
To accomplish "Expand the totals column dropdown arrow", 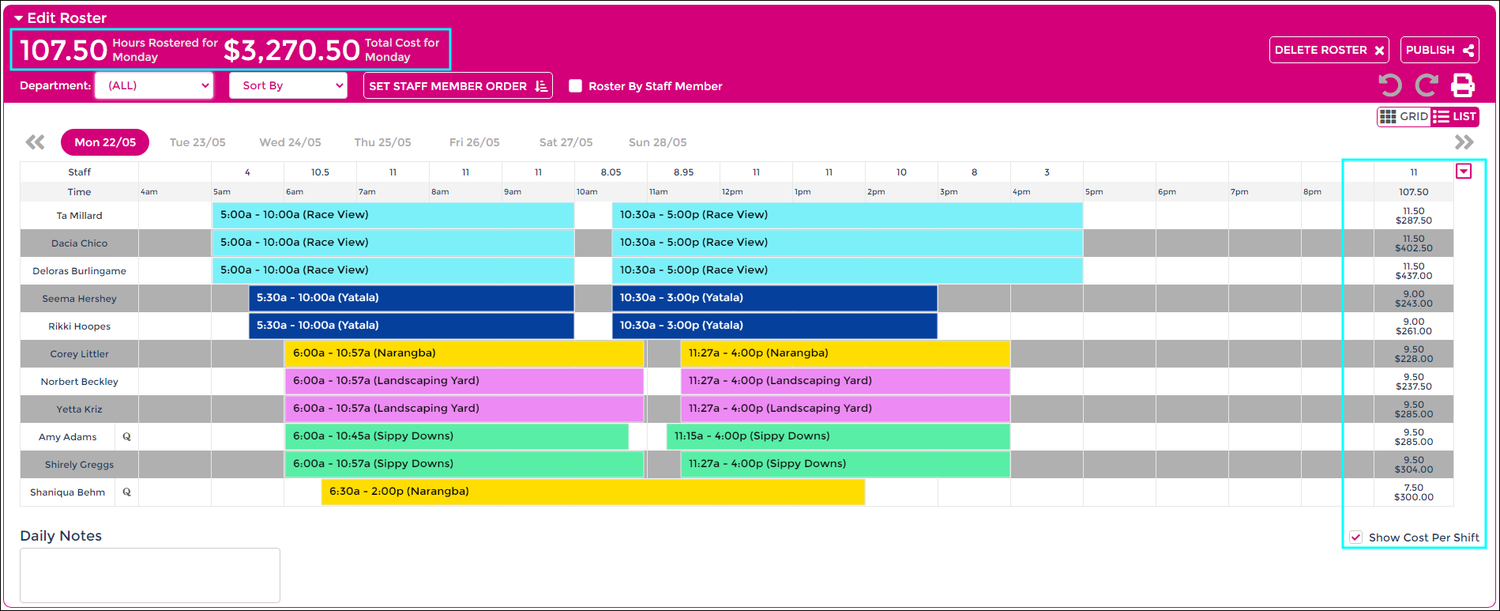I will click(1464, 172).
